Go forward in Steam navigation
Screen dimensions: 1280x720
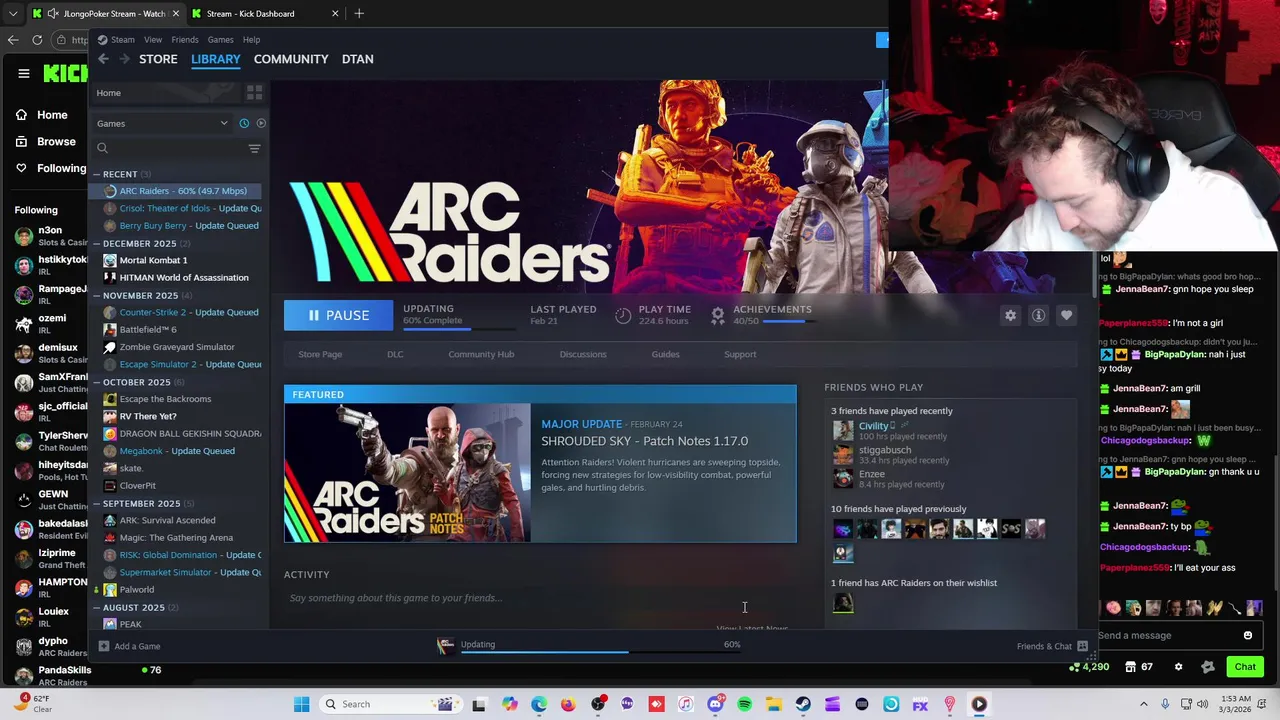tap(124, 59)
